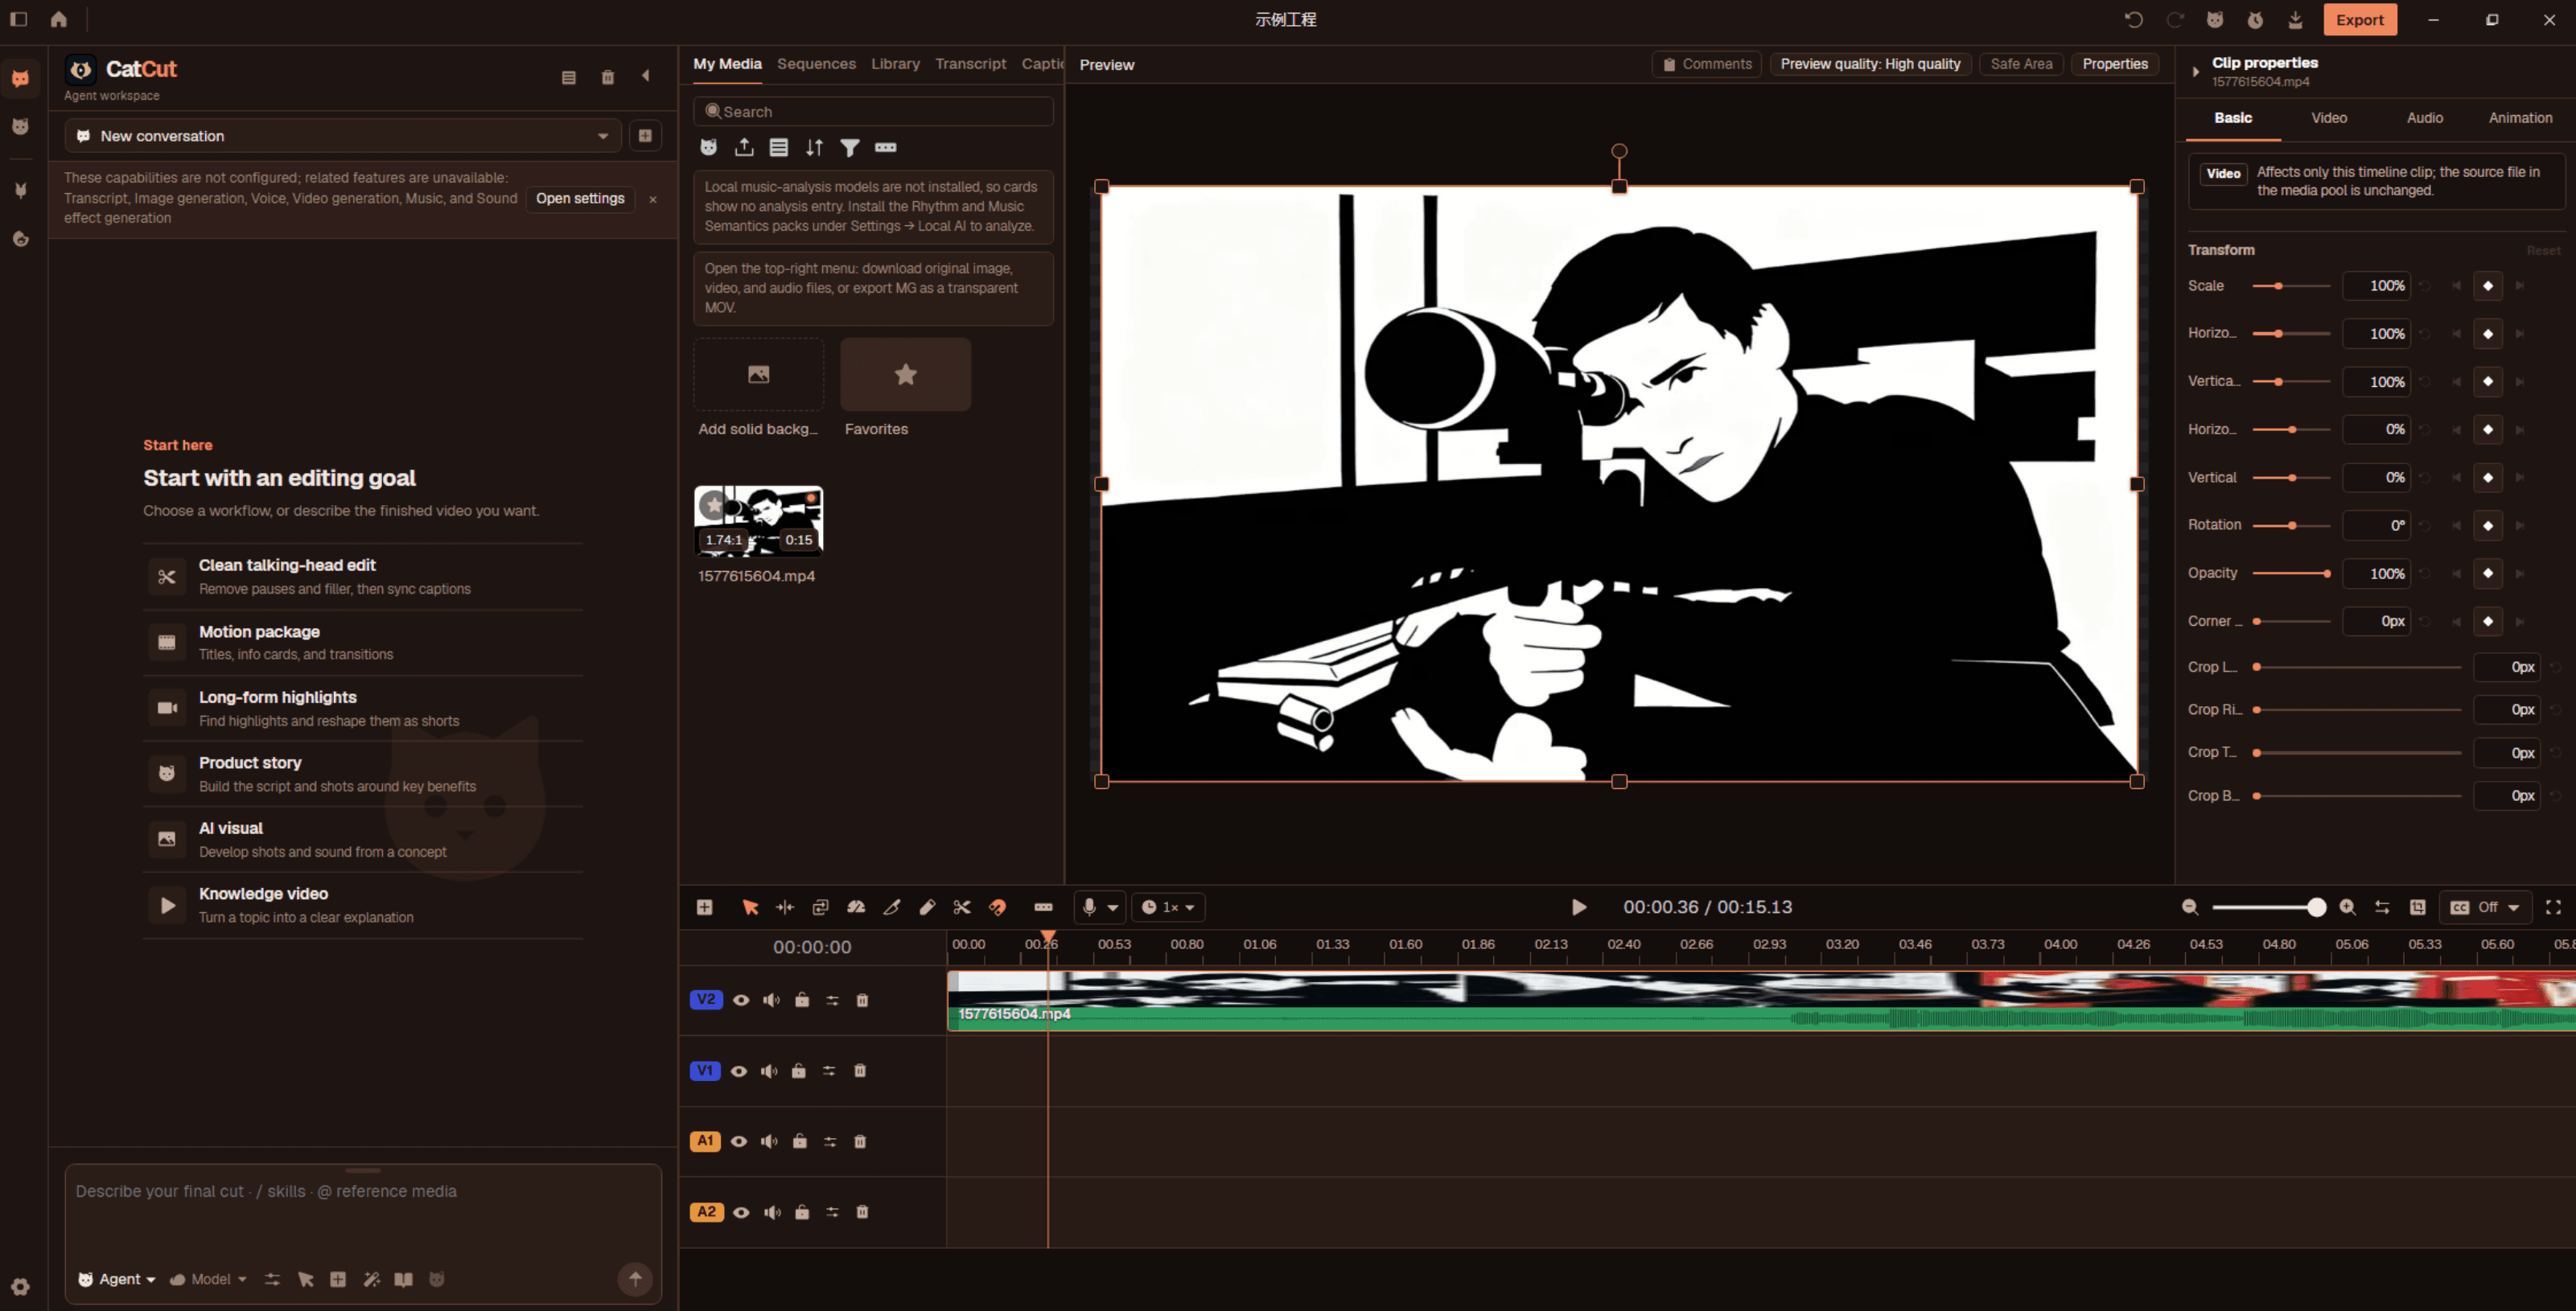Click the Export button

coord(2359,20)
